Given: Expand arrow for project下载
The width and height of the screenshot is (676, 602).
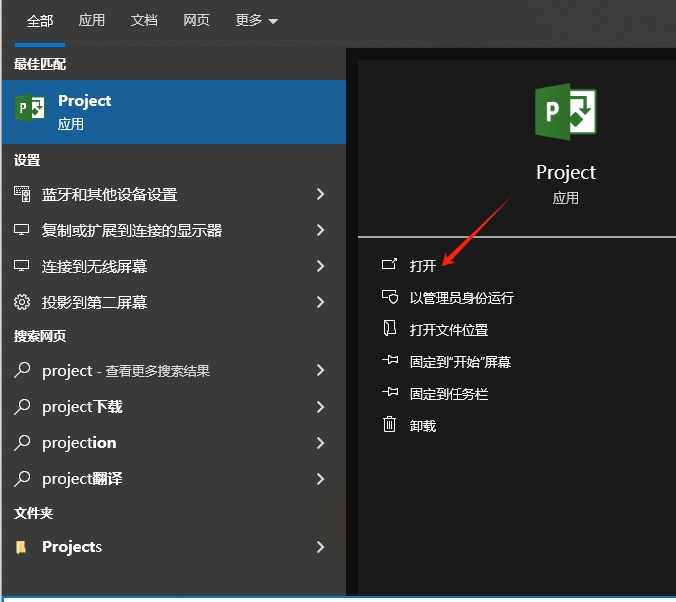Looking at the screenshot, I should (320, 407).
